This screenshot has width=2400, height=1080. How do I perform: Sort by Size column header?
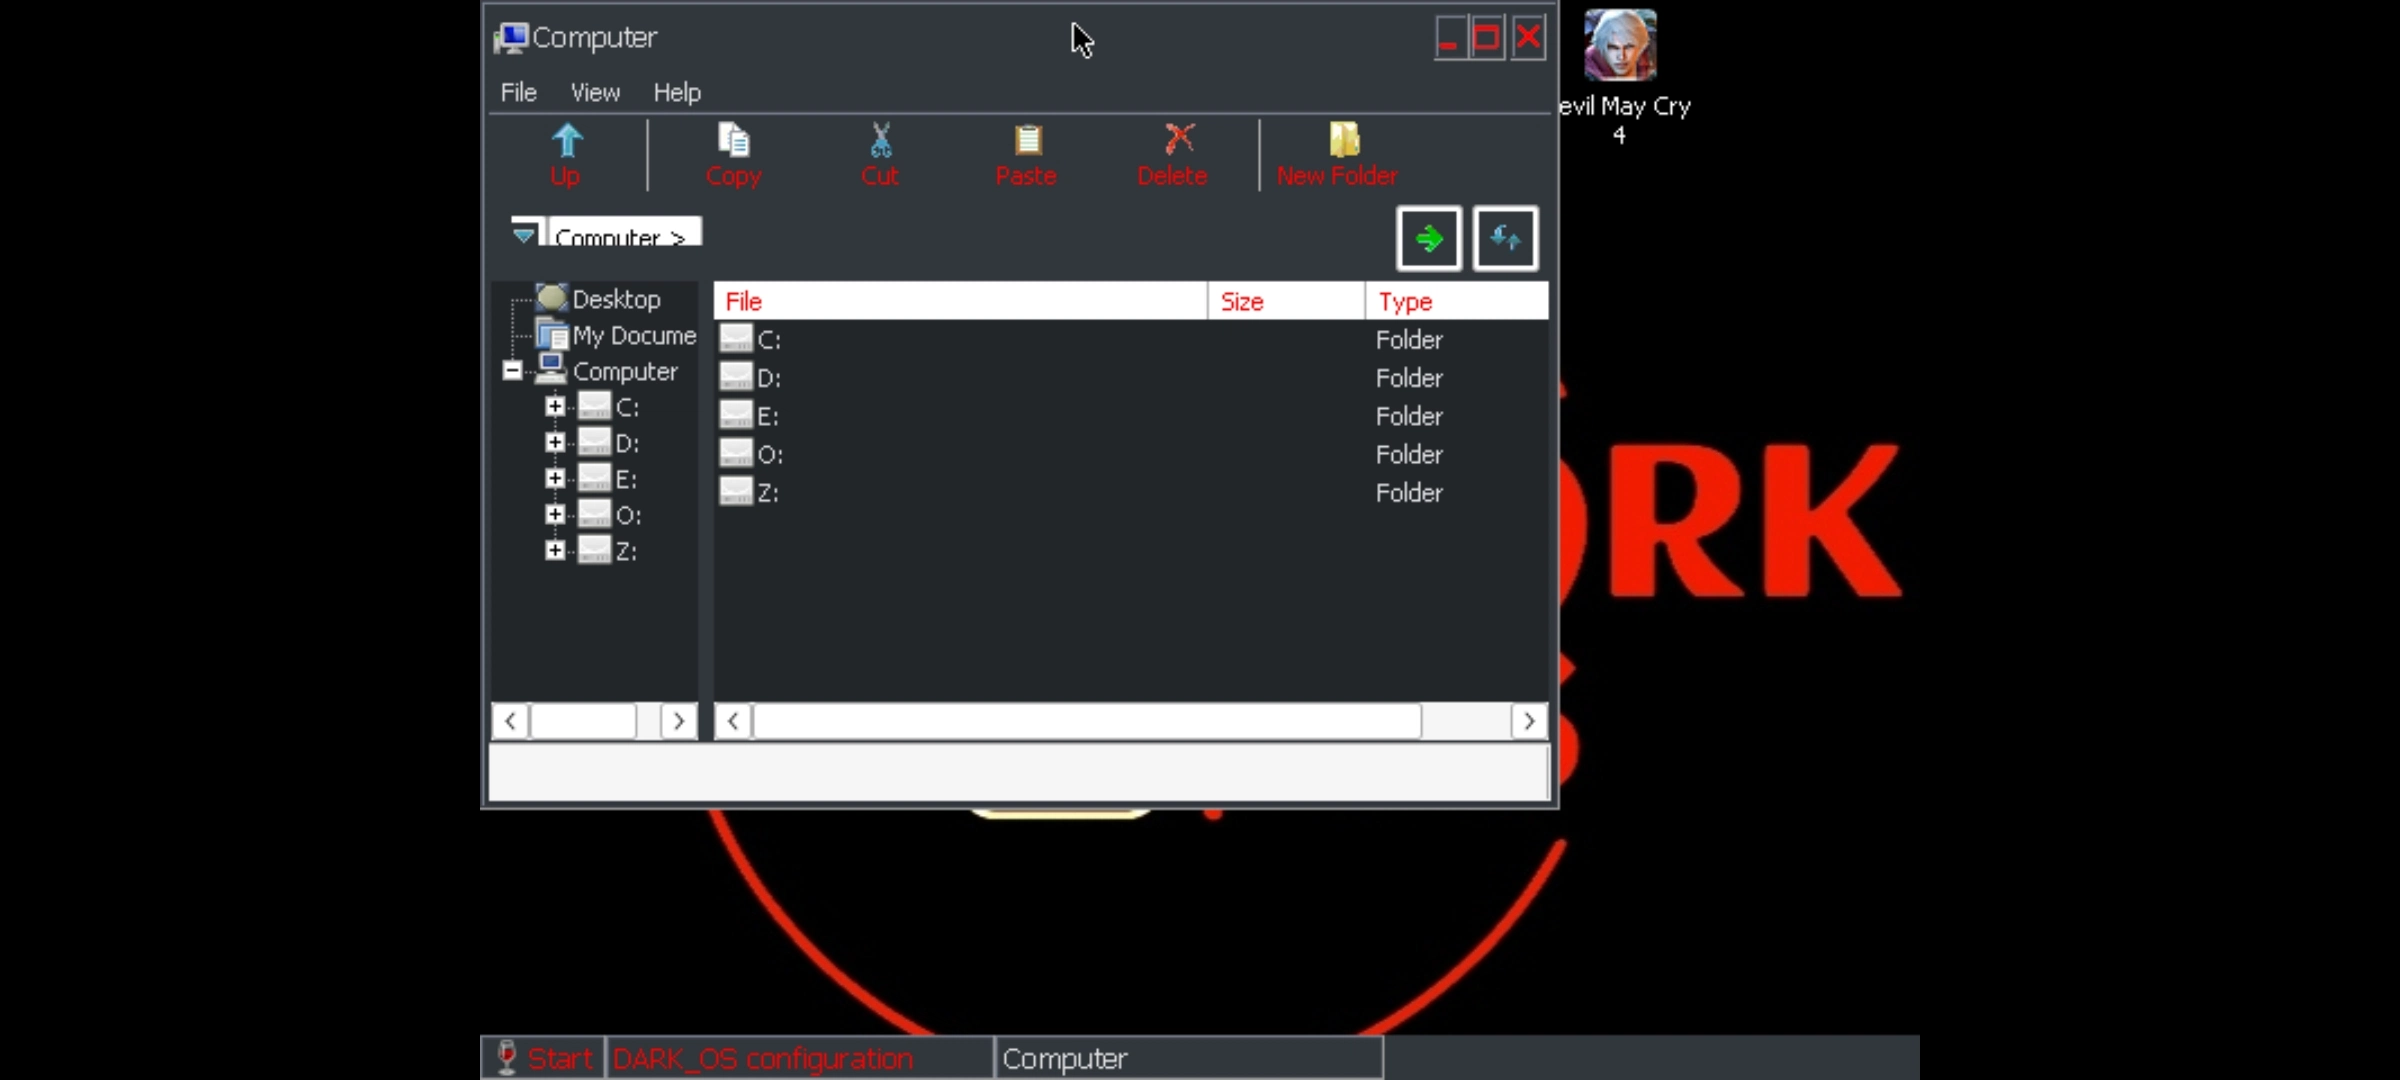(x=1286, y=301)
